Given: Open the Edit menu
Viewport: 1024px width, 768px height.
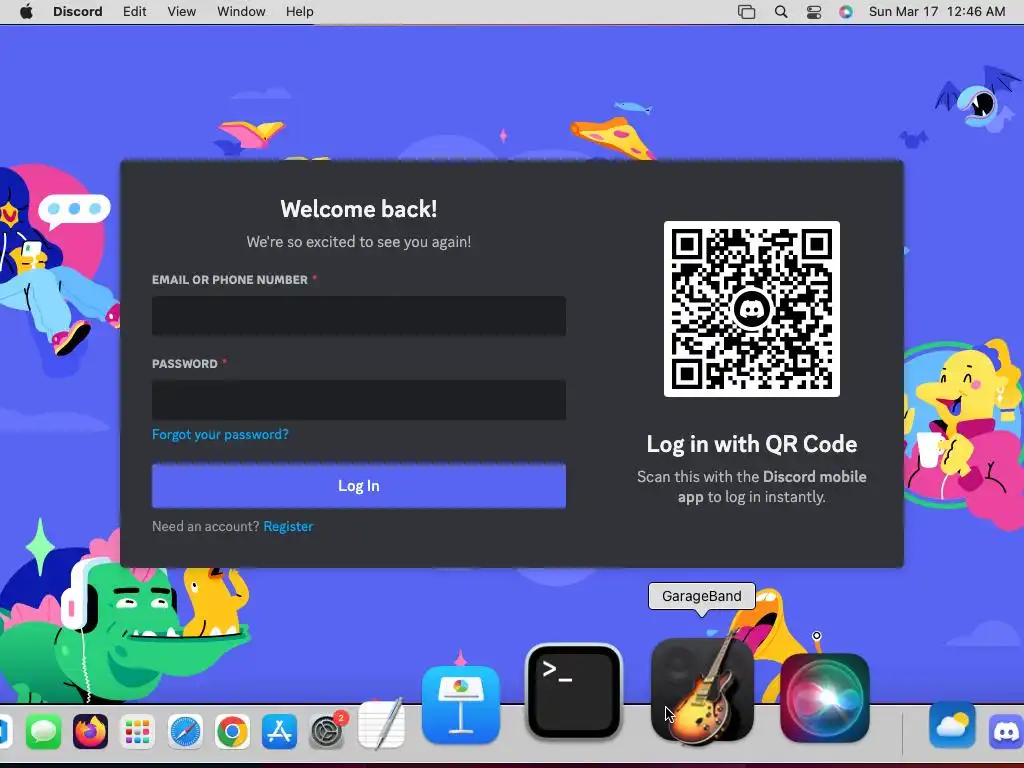Looking at the screenshot, I should point(135,12).
